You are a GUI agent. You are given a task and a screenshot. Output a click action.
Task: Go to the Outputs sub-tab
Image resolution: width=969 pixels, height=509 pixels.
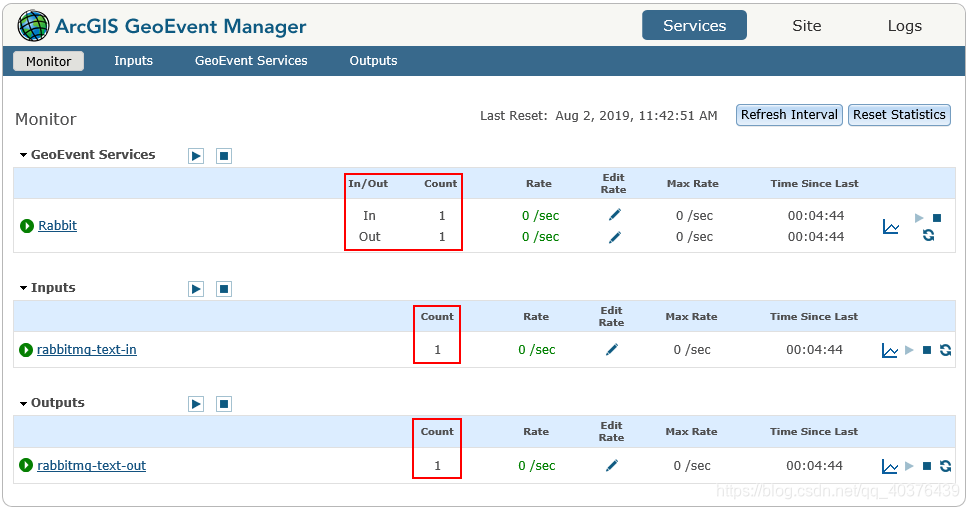(373, 61)
